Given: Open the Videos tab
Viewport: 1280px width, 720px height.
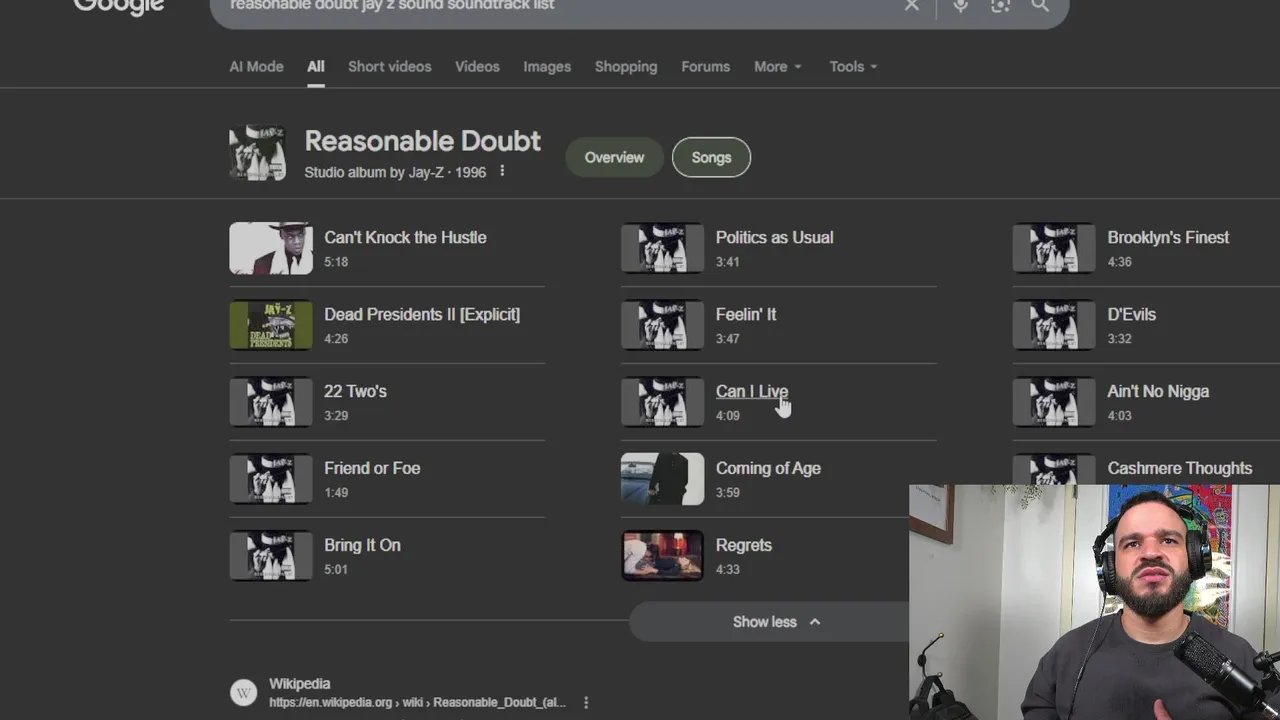Looking at the screenshot, I should 477,66.
